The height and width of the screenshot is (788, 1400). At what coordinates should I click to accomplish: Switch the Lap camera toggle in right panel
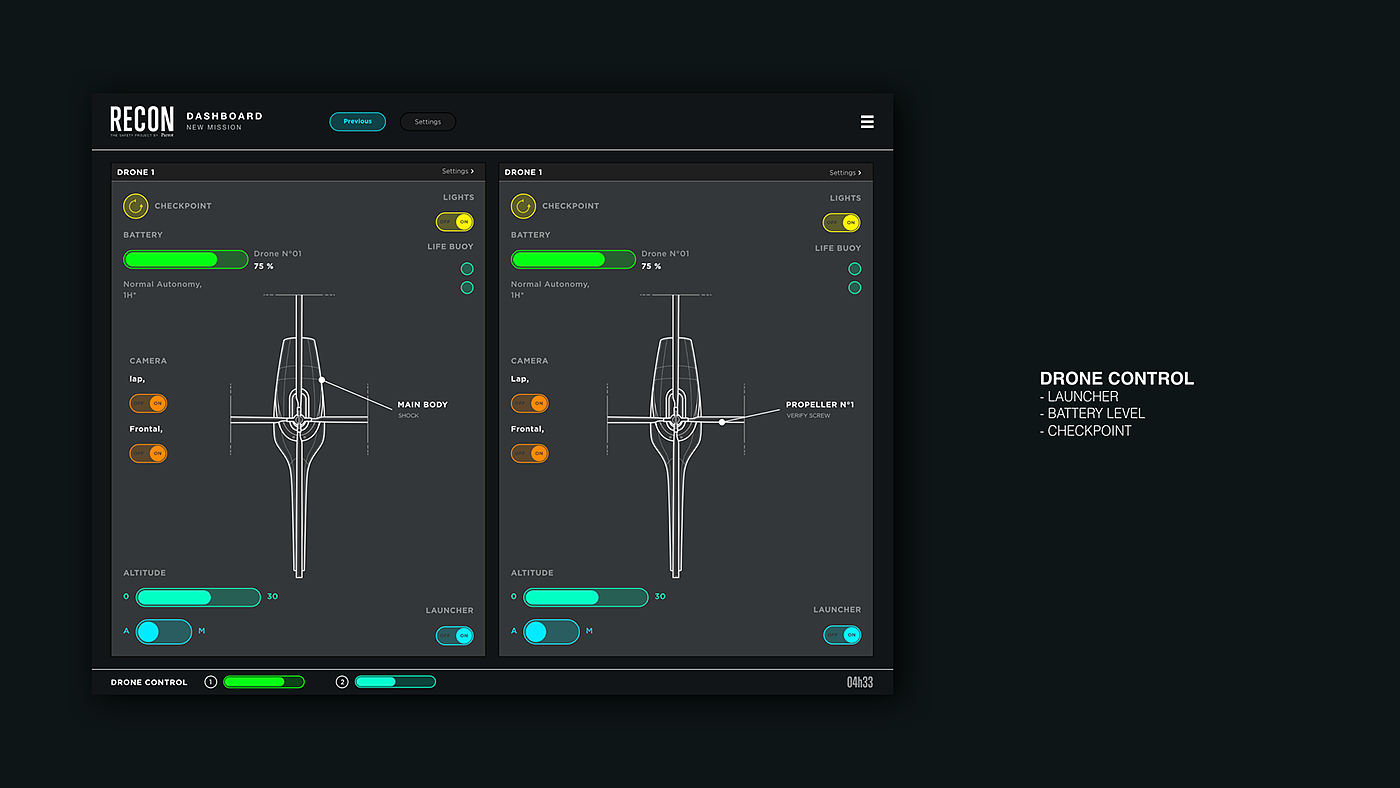click(530, 404)
